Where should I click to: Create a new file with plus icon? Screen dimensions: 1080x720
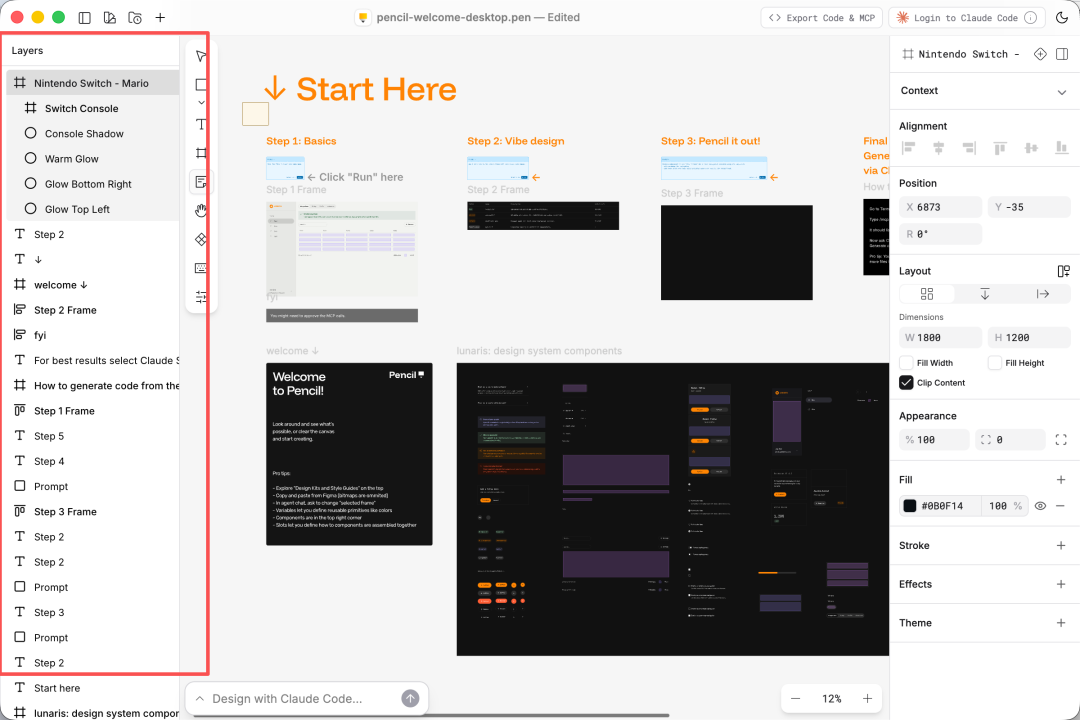point(160,18)
